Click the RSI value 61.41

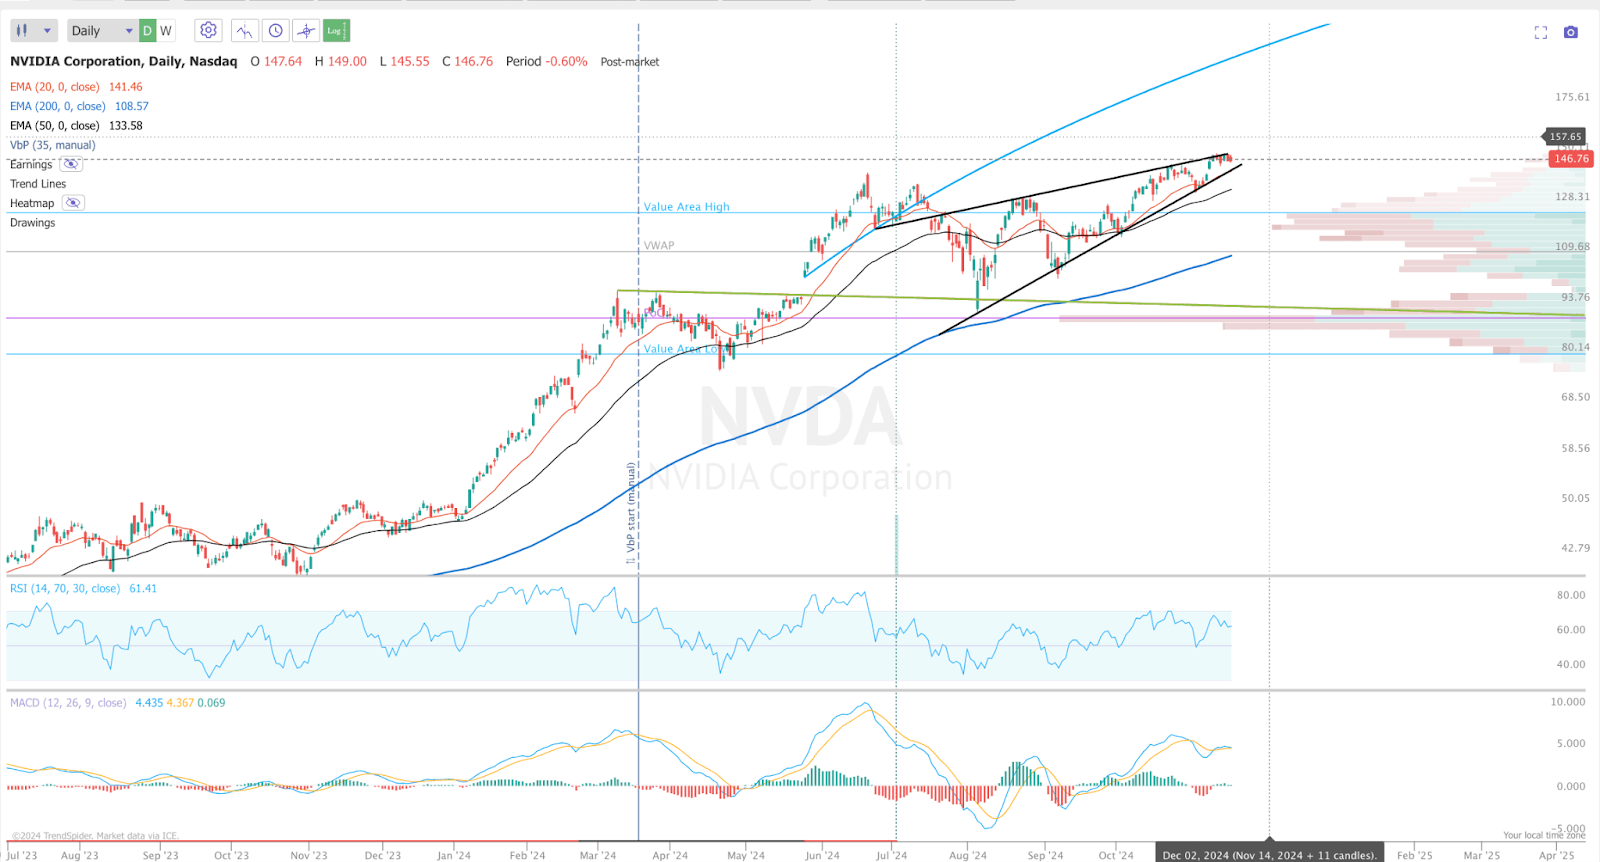tap(143, 589)
